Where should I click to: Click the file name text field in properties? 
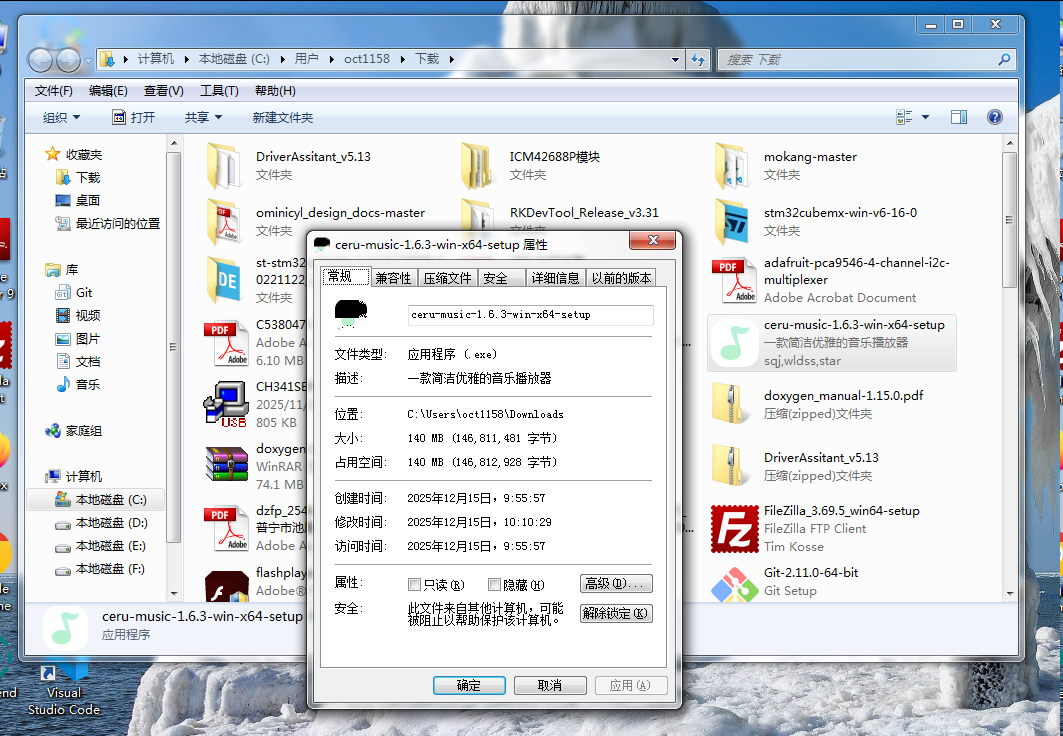point(530,315)
